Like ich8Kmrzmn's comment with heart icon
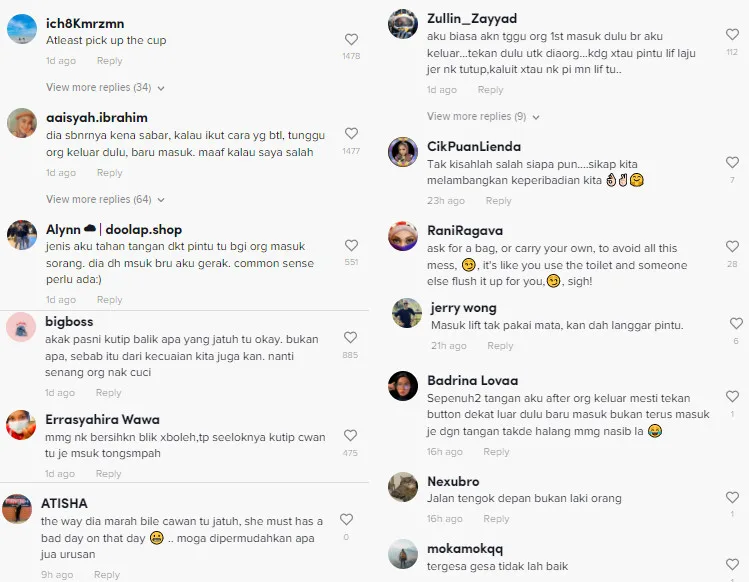This screenshot has width=749, height=582. pos(351,40)
